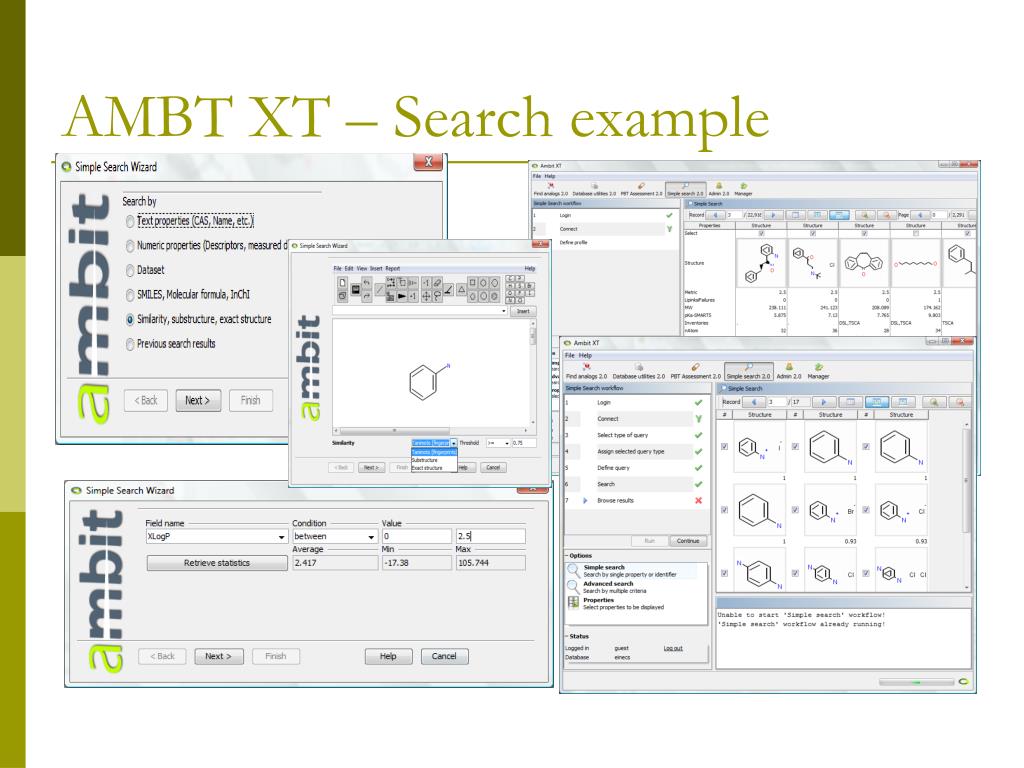Click Cancel in the XLogP wizard

(444, 656)
